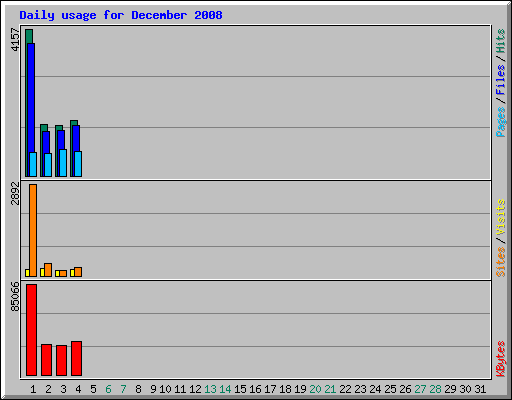Click green weekend day 7 label
The width and height of the screenshot is (512, 400).
123,389
